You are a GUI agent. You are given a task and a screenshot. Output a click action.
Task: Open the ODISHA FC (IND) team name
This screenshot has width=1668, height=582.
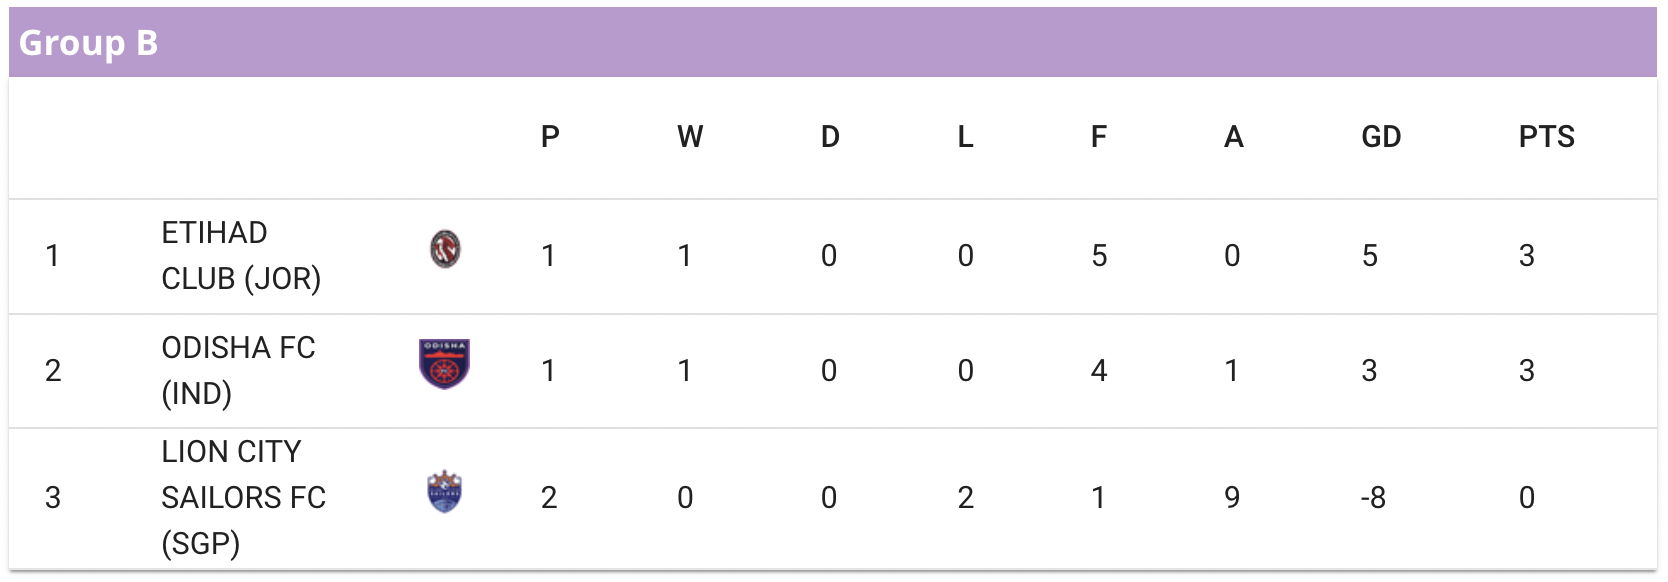(x=238, y=371)
